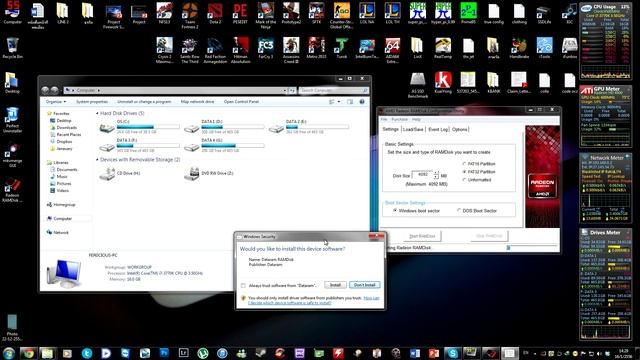This screenshot has height=360, width=640.
Task: Check Always trust software from Dataram
Action: point(243,285)
